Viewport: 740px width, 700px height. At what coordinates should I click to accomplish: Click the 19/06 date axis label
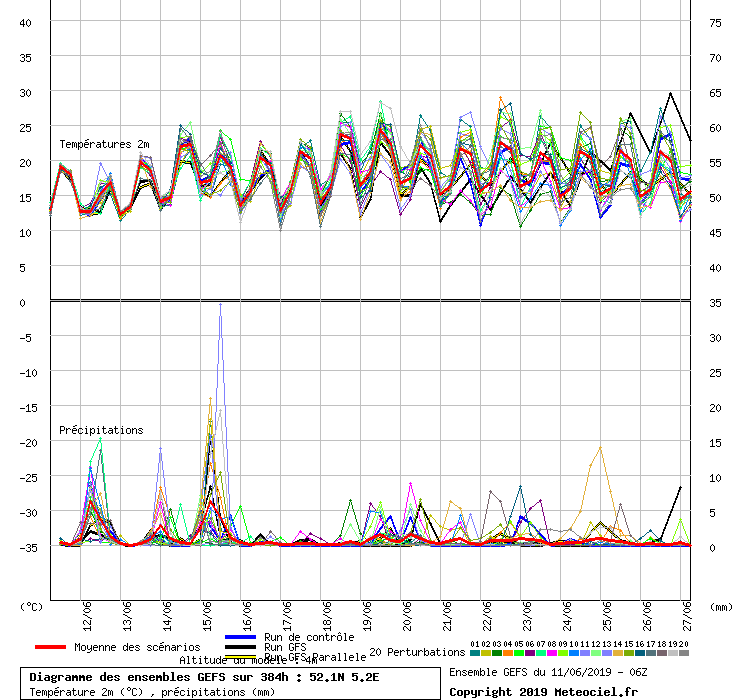(367, 616)
